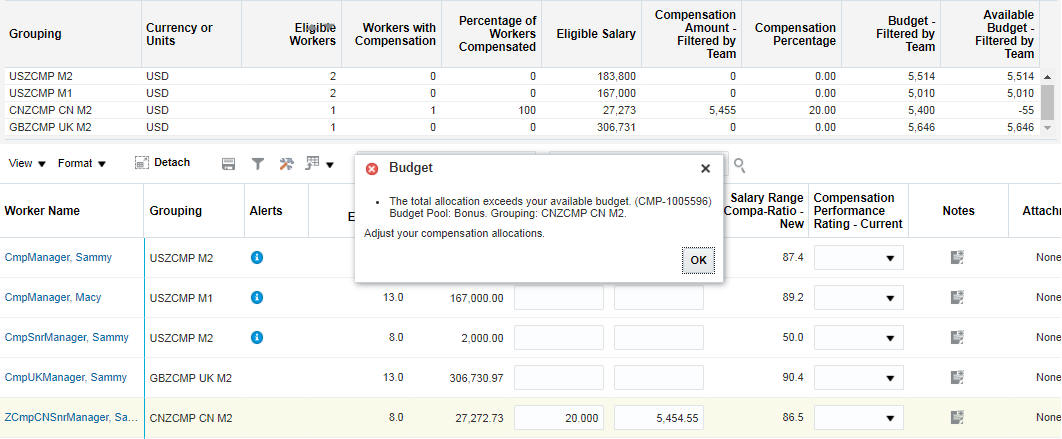Open the alert info icon for CmpManager, Macy

[x=256, y=297]
